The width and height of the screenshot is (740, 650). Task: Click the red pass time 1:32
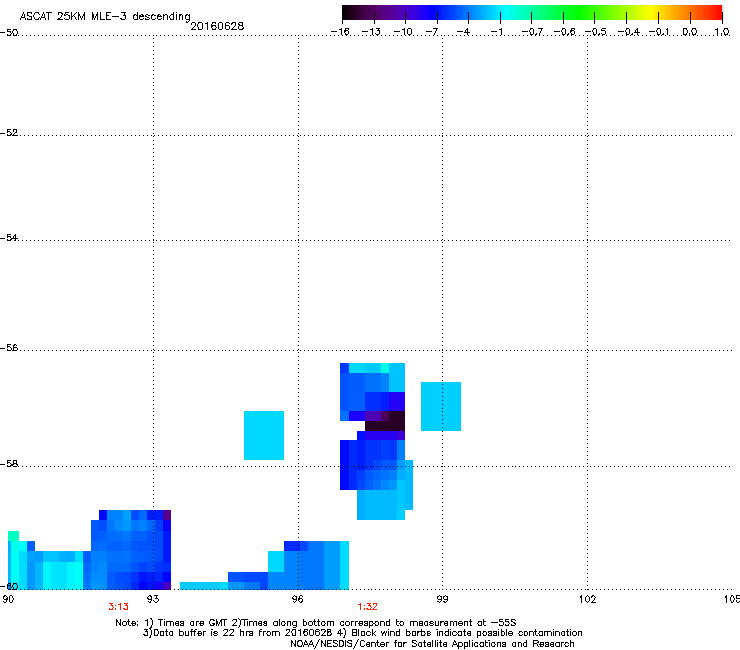(x=367, y=607)
